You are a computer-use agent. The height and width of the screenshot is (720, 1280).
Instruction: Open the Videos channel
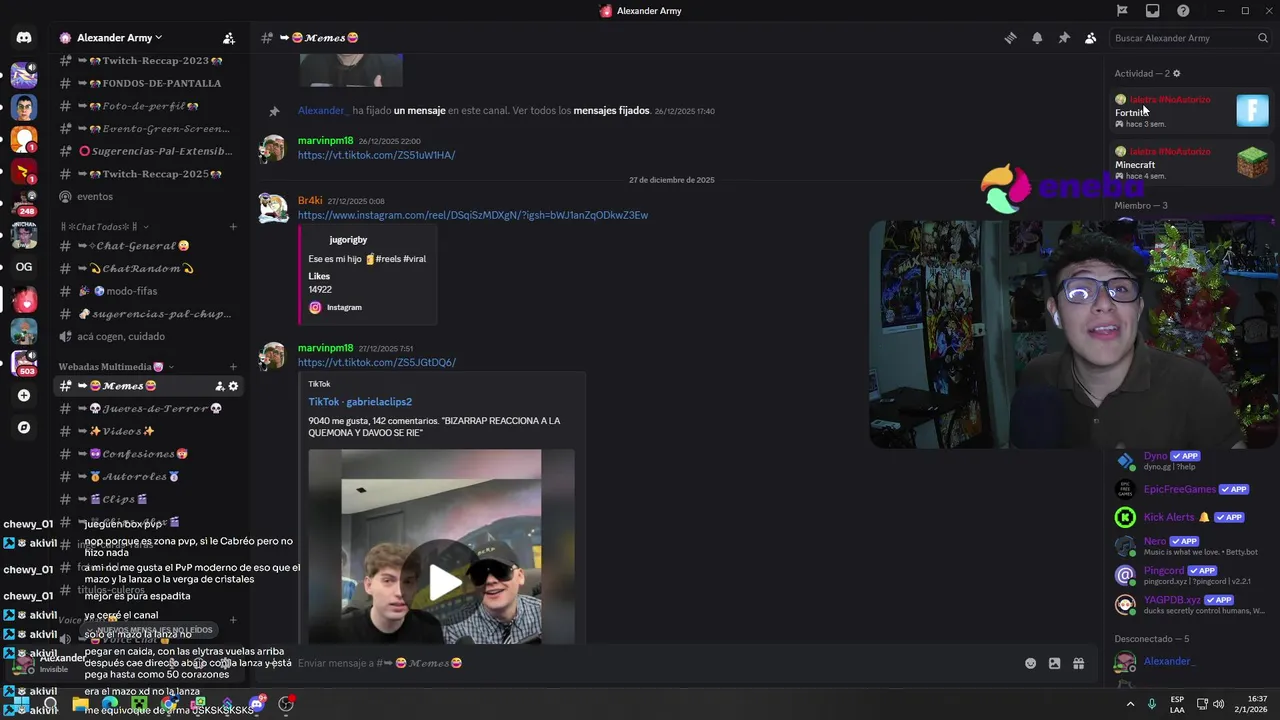tap(148, 431)
